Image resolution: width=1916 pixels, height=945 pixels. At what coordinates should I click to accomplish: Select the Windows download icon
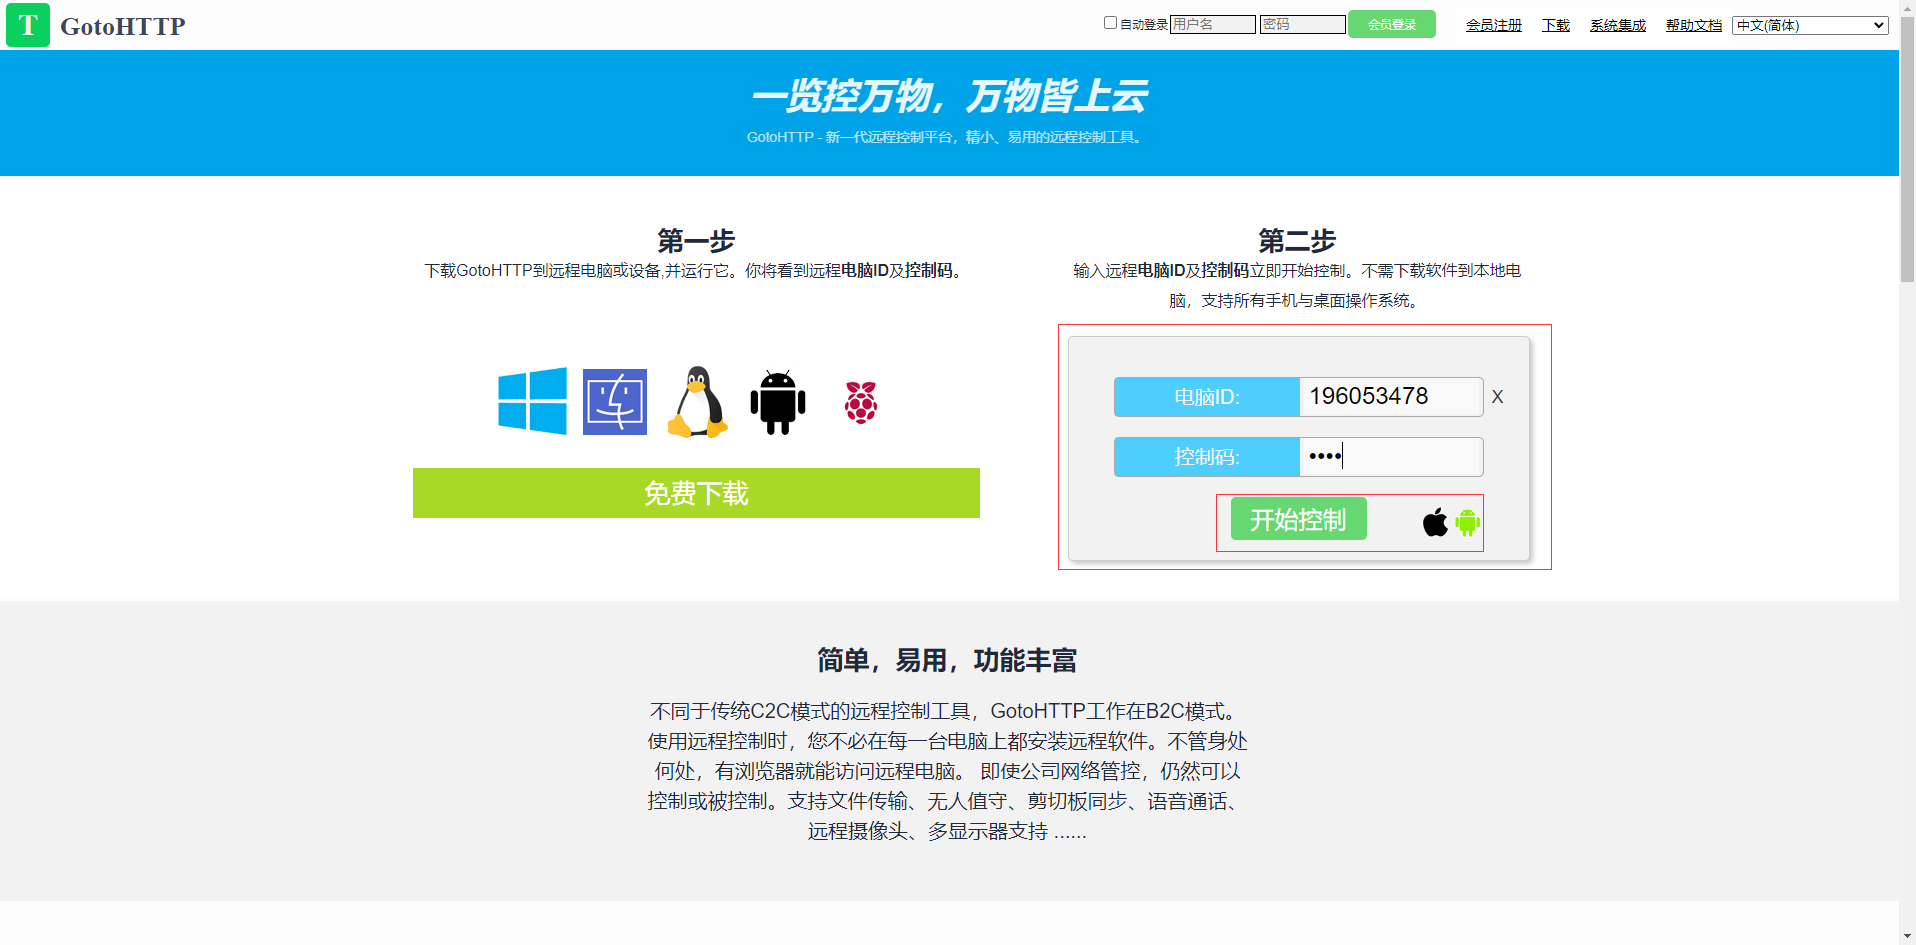(532, 401)
